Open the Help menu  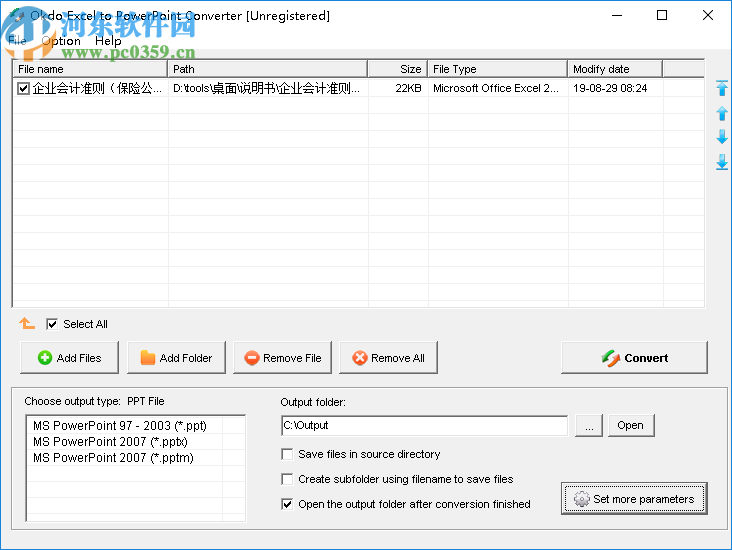click(x=108, y=41)
